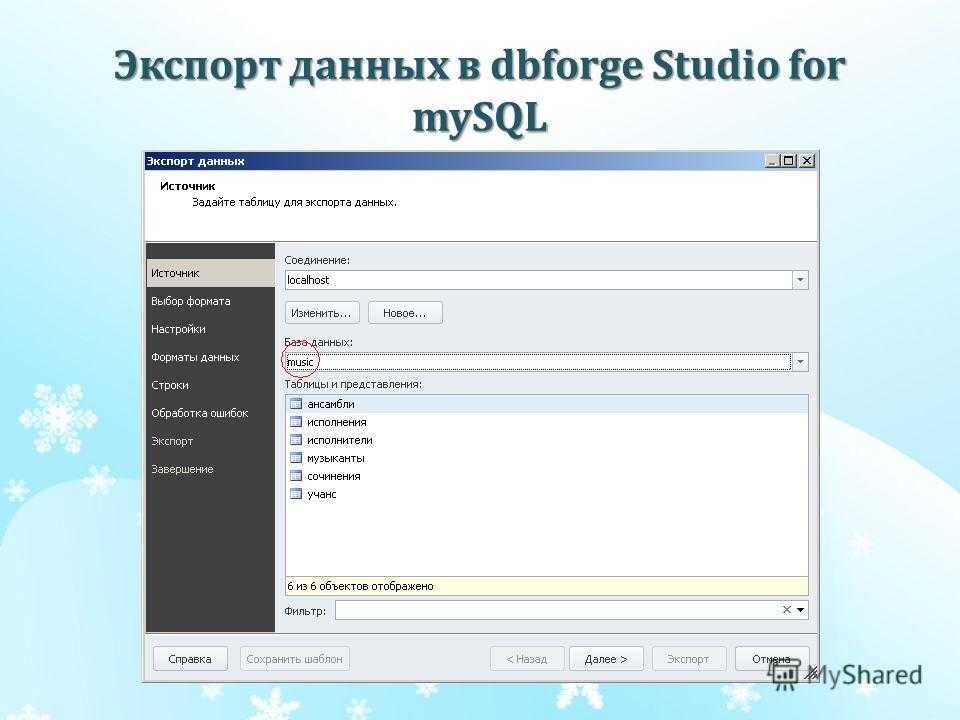Click the Экспорт button at the bottom
Screen dimensions: 960x720
[x=689, y=659]
